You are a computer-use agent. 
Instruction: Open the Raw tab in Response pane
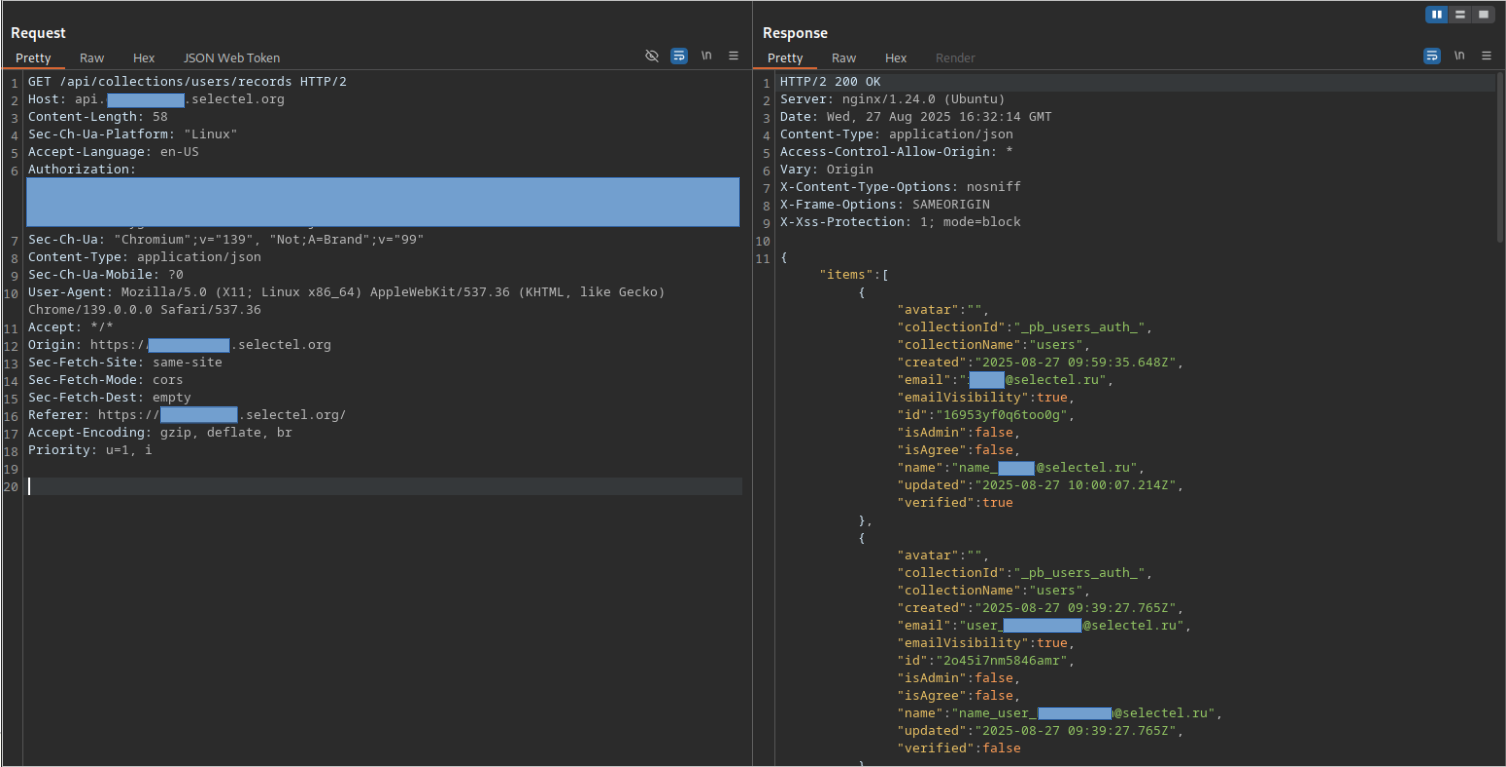844,58
